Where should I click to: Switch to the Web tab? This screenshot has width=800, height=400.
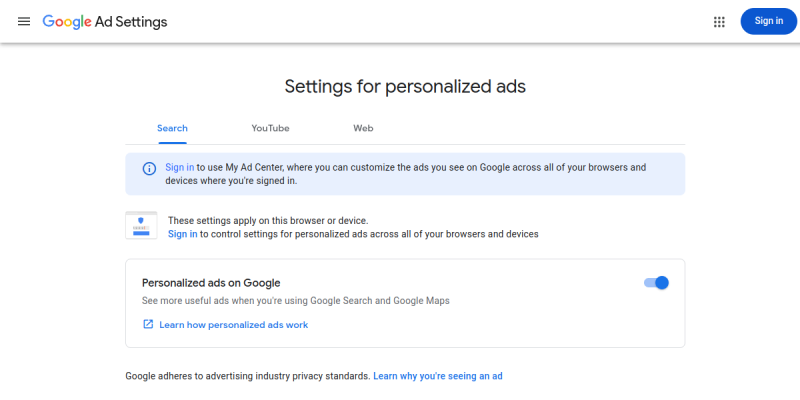tap(363, 129)
